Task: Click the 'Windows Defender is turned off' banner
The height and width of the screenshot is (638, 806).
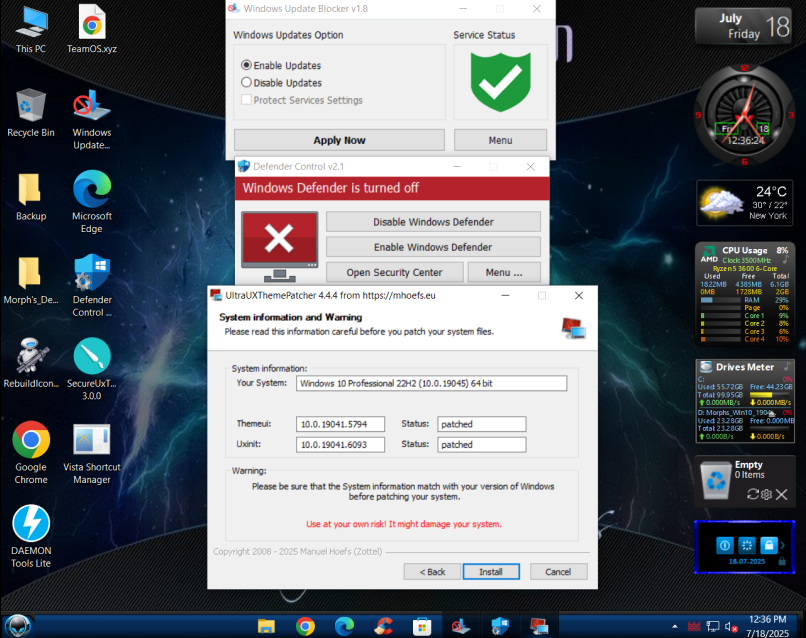Action: [392, 188]
